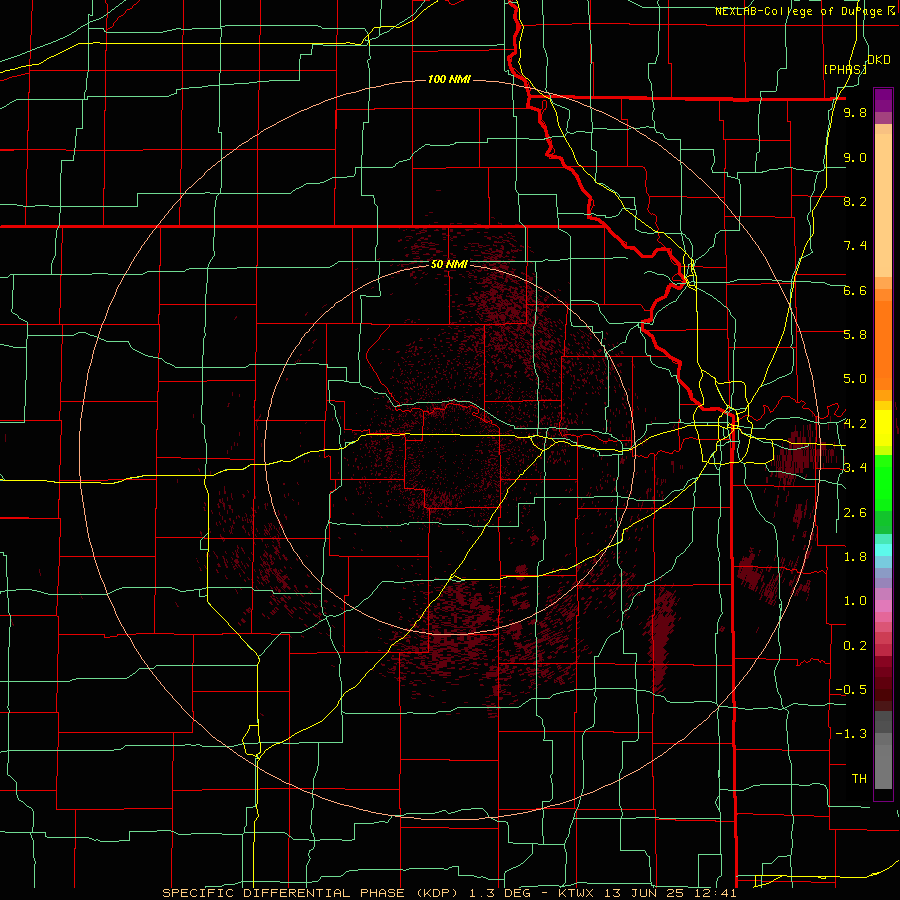
Task: Click the pink segment of the color bar
Action: point(883,606)
